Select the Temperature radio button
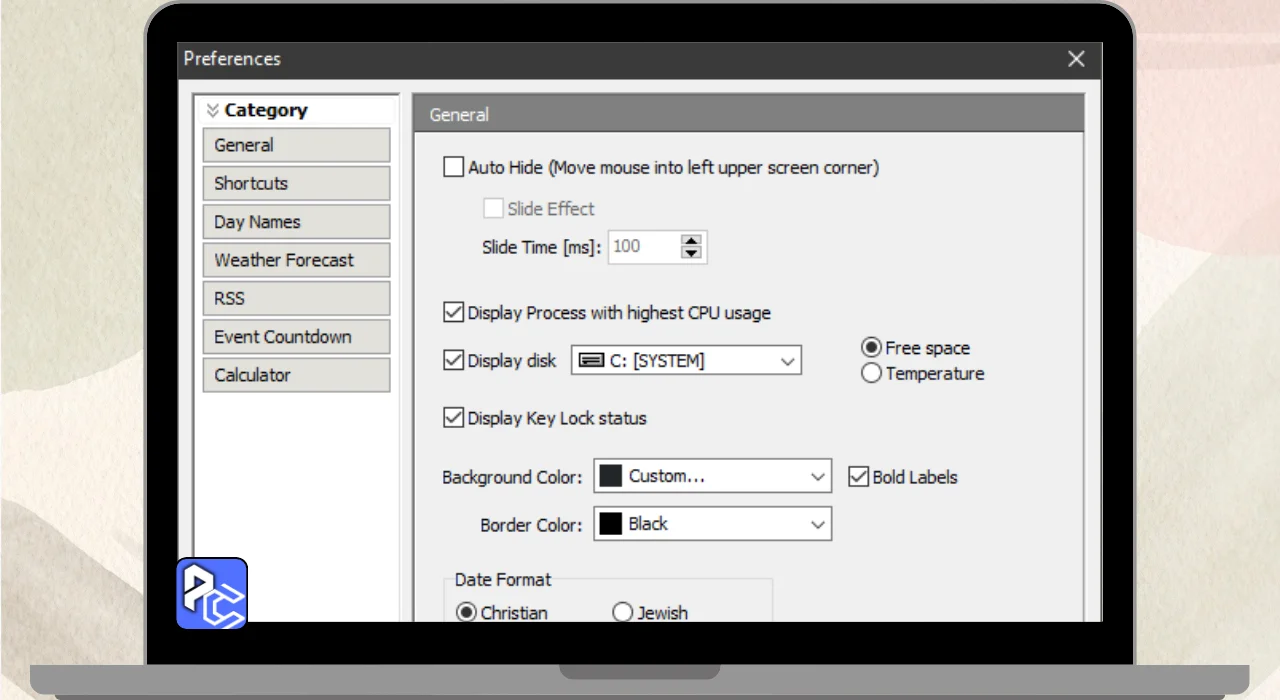The height and width of the screenshot is (700, 1280). (871, 374)
